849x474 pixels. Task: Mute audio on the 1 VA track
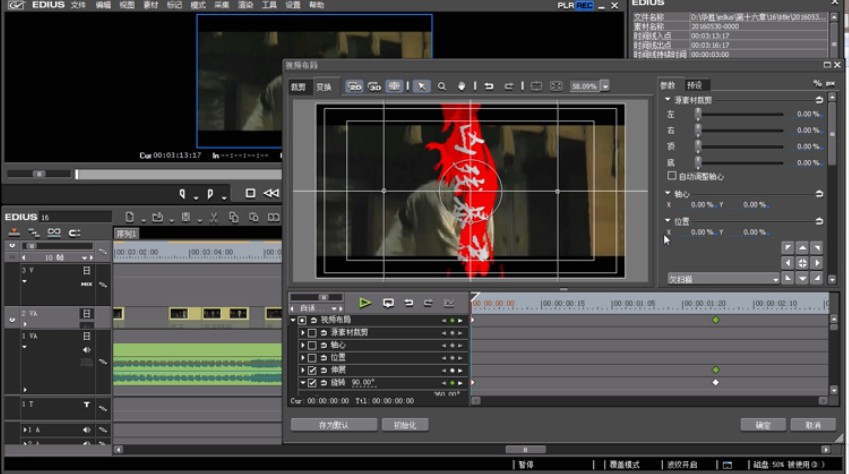coord(87,350)
